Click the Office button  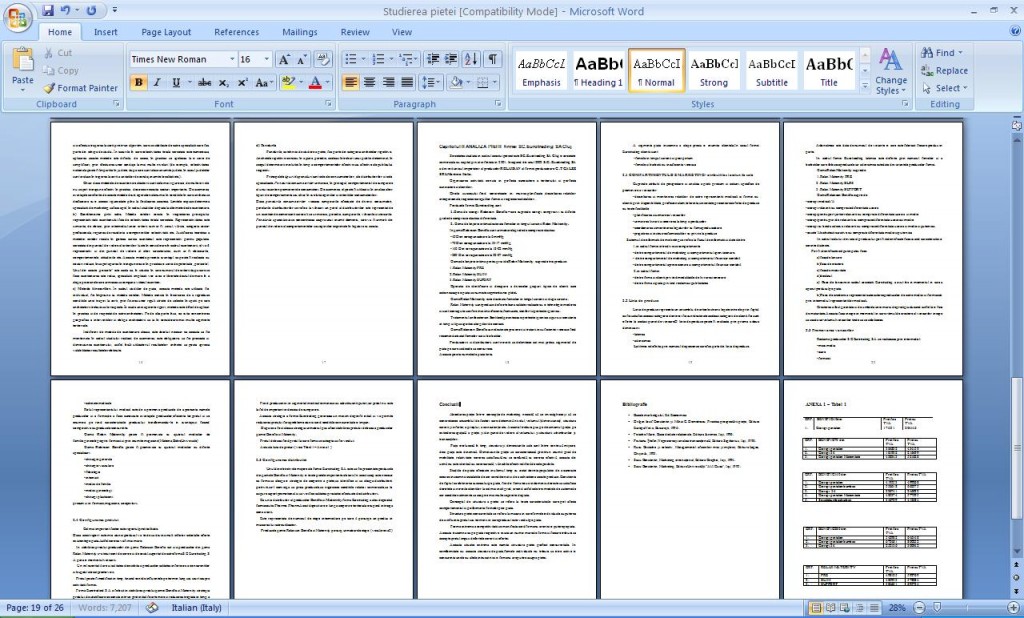(x=19, y=19)
